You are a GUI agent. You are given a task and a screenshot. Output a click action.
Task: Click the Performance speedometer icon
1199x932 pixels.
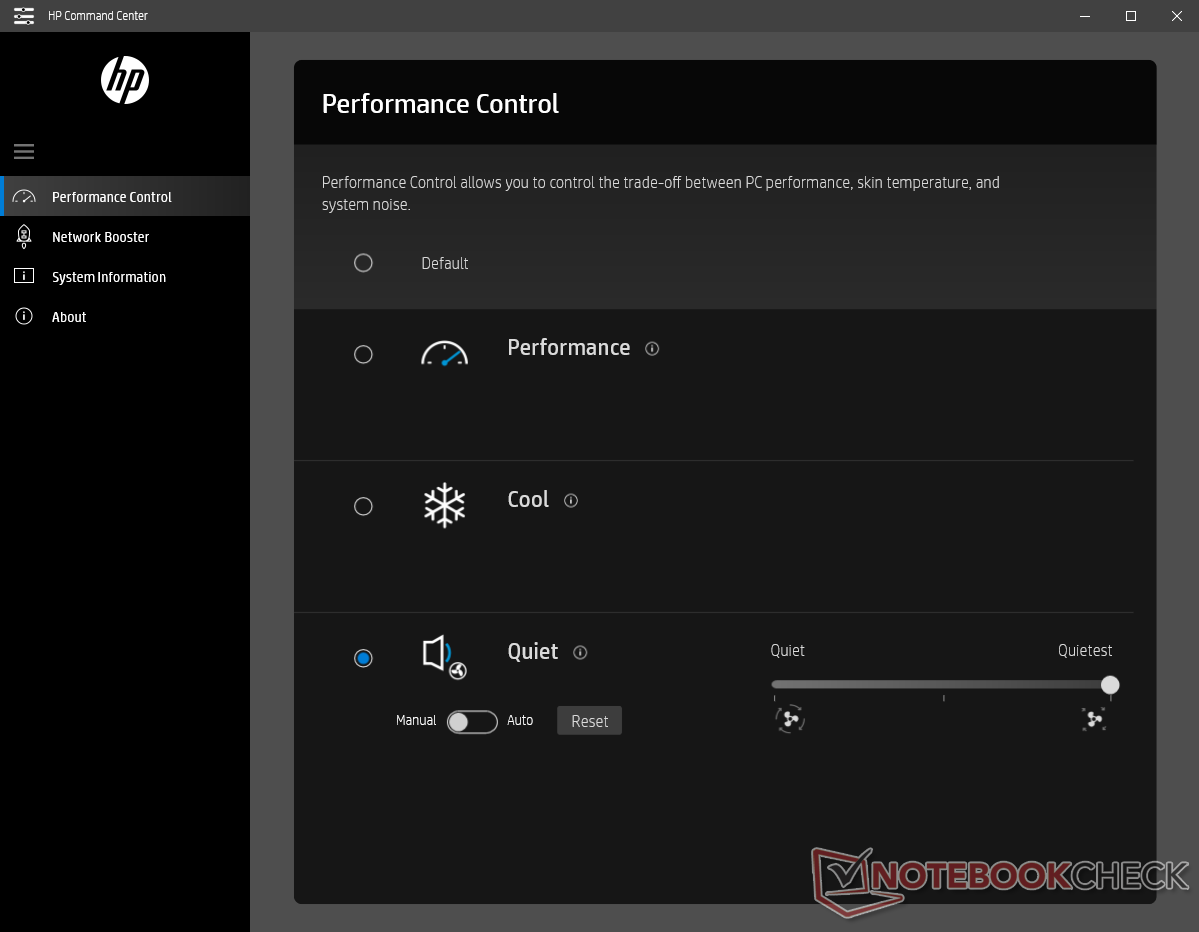pyautogui.click(x=444, y=353)
